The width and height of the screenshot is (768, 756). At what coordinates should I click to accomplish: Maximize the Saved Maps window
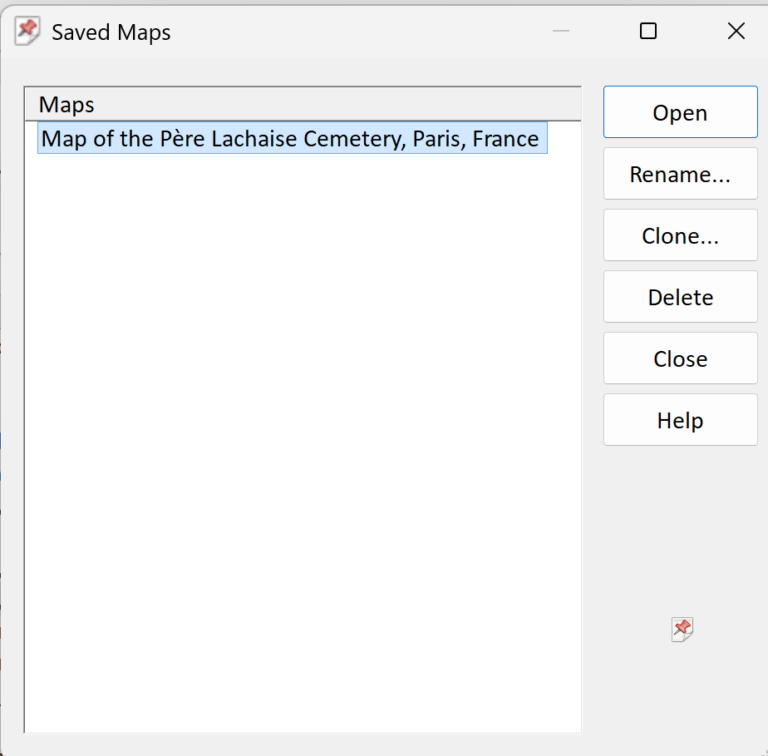click(x=648, y=31)
